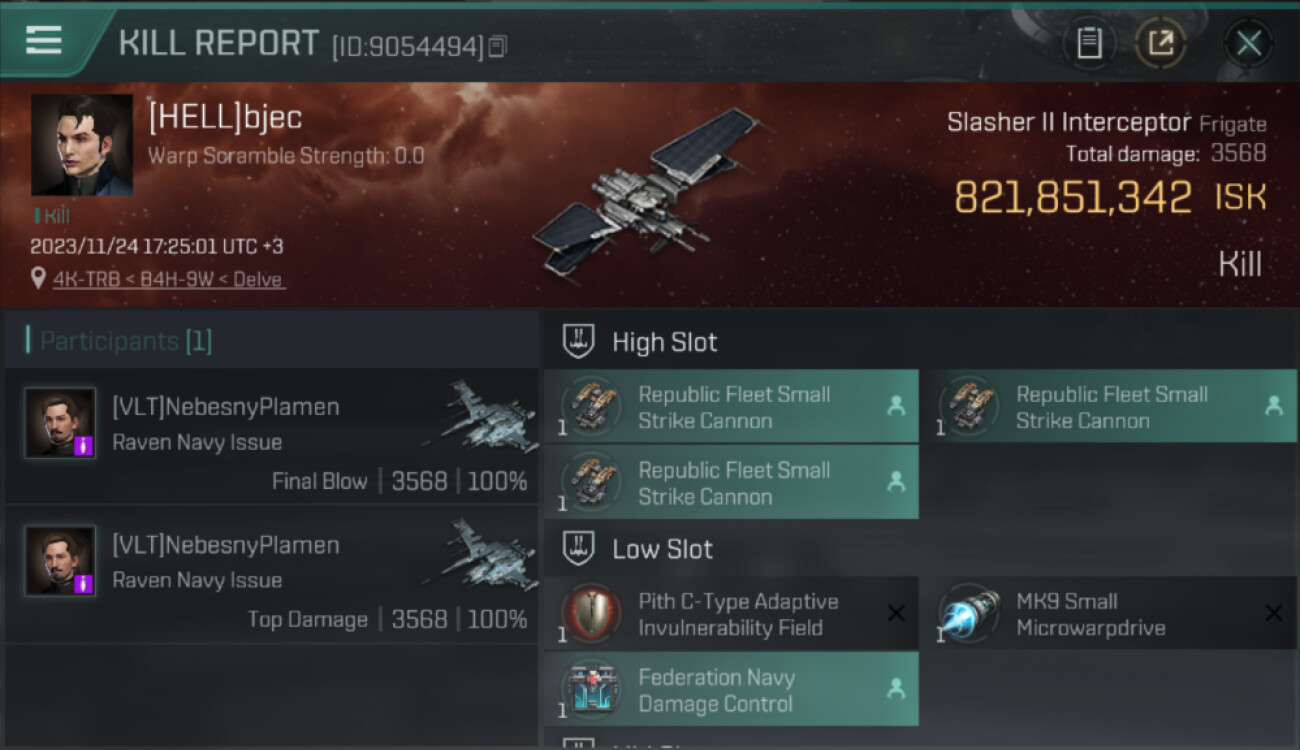1300x750 pixels.
Task: Select the MK9 Small Microwarpdrive icon
Action: coord(968,613)
